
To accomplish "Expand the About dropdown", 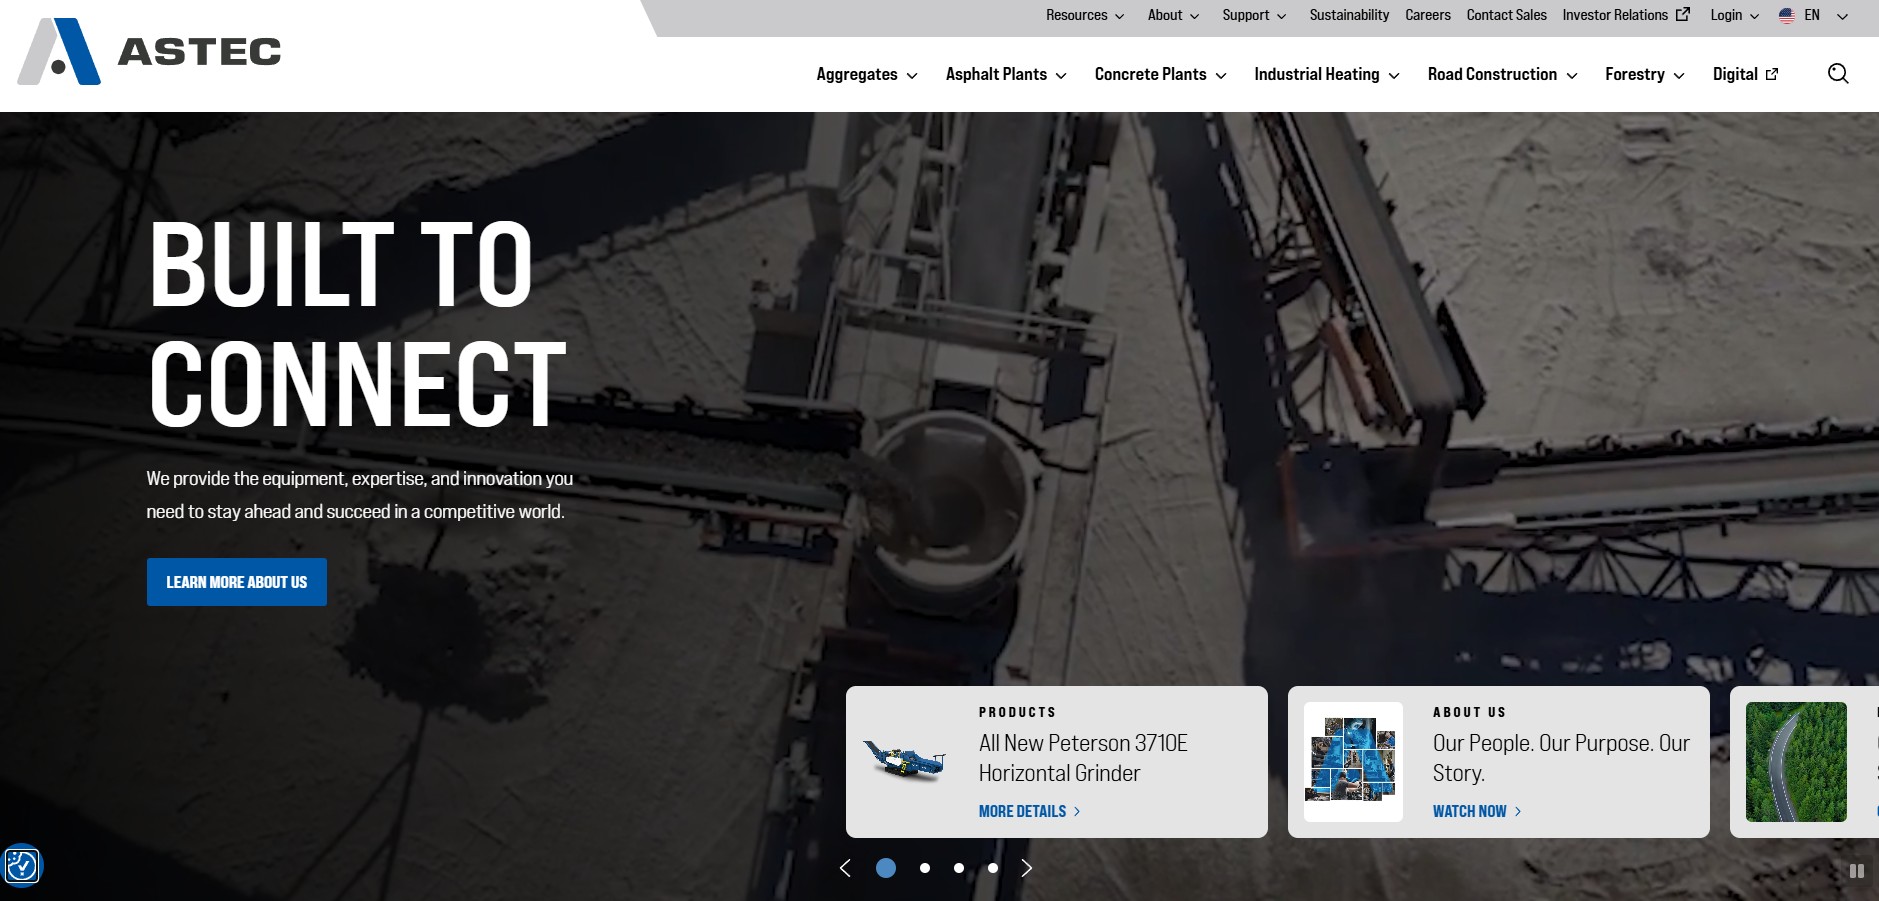I will click(1173, 15).
